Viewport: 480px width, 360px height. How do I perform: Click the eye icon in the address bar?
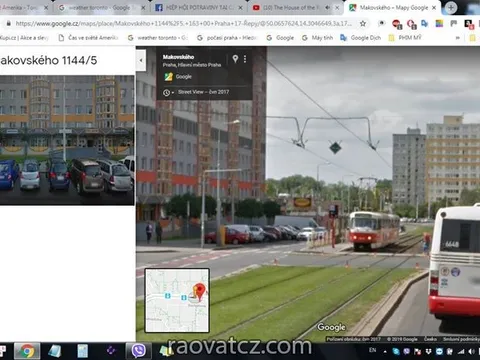point(381,23)
